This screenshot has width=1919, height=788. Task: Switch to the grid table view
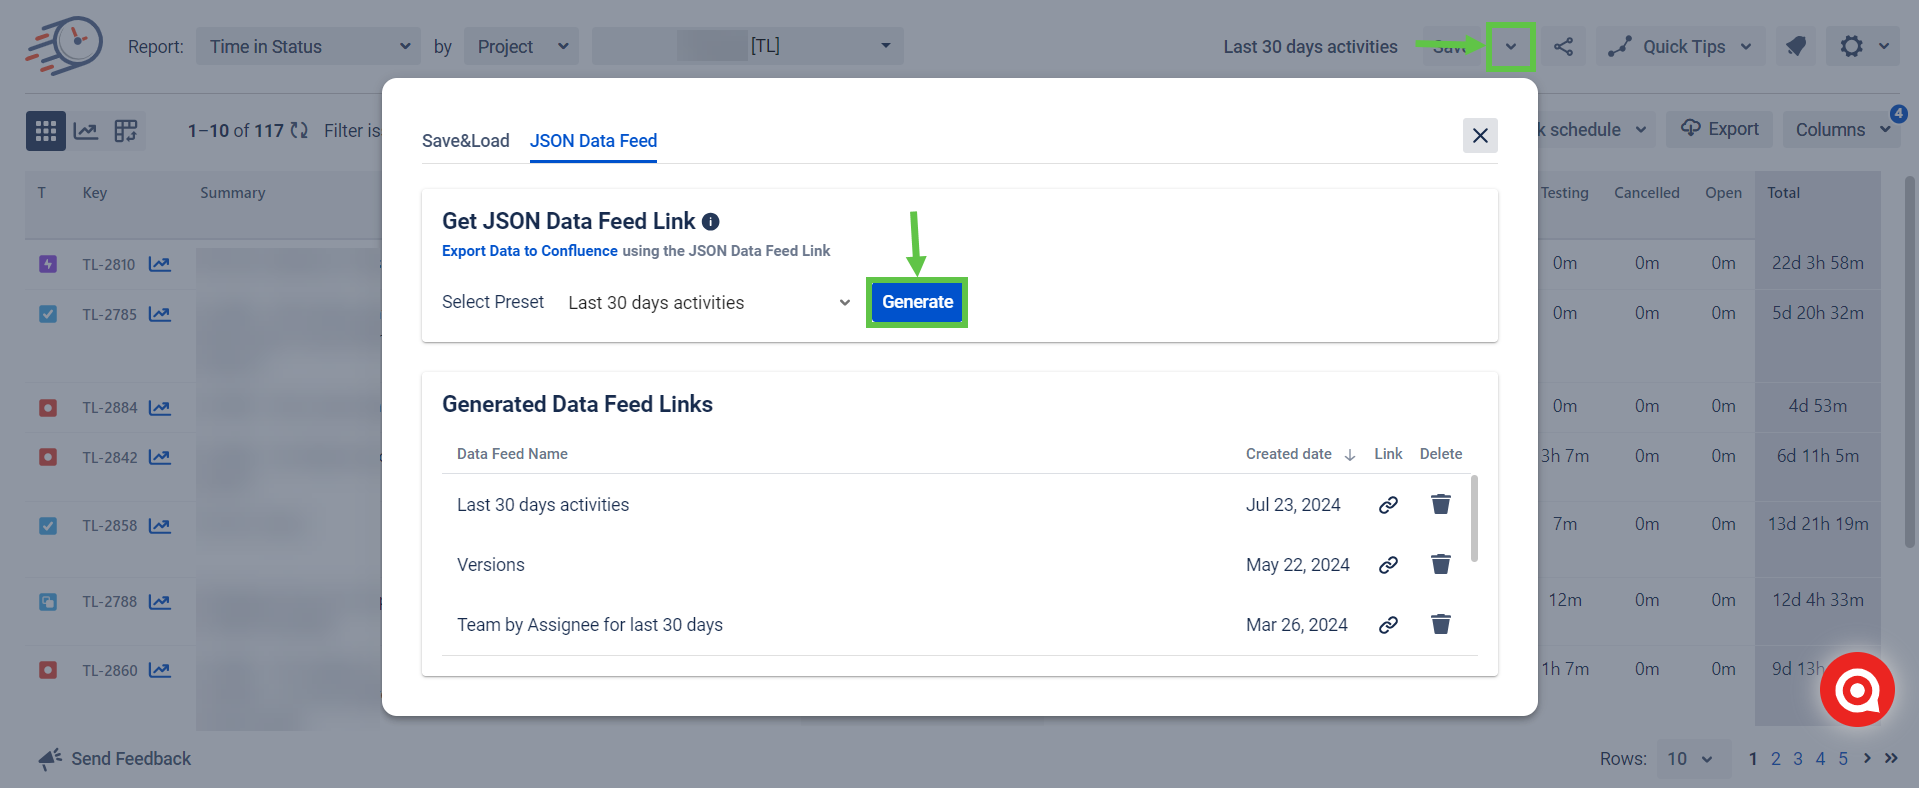(46, 131)
